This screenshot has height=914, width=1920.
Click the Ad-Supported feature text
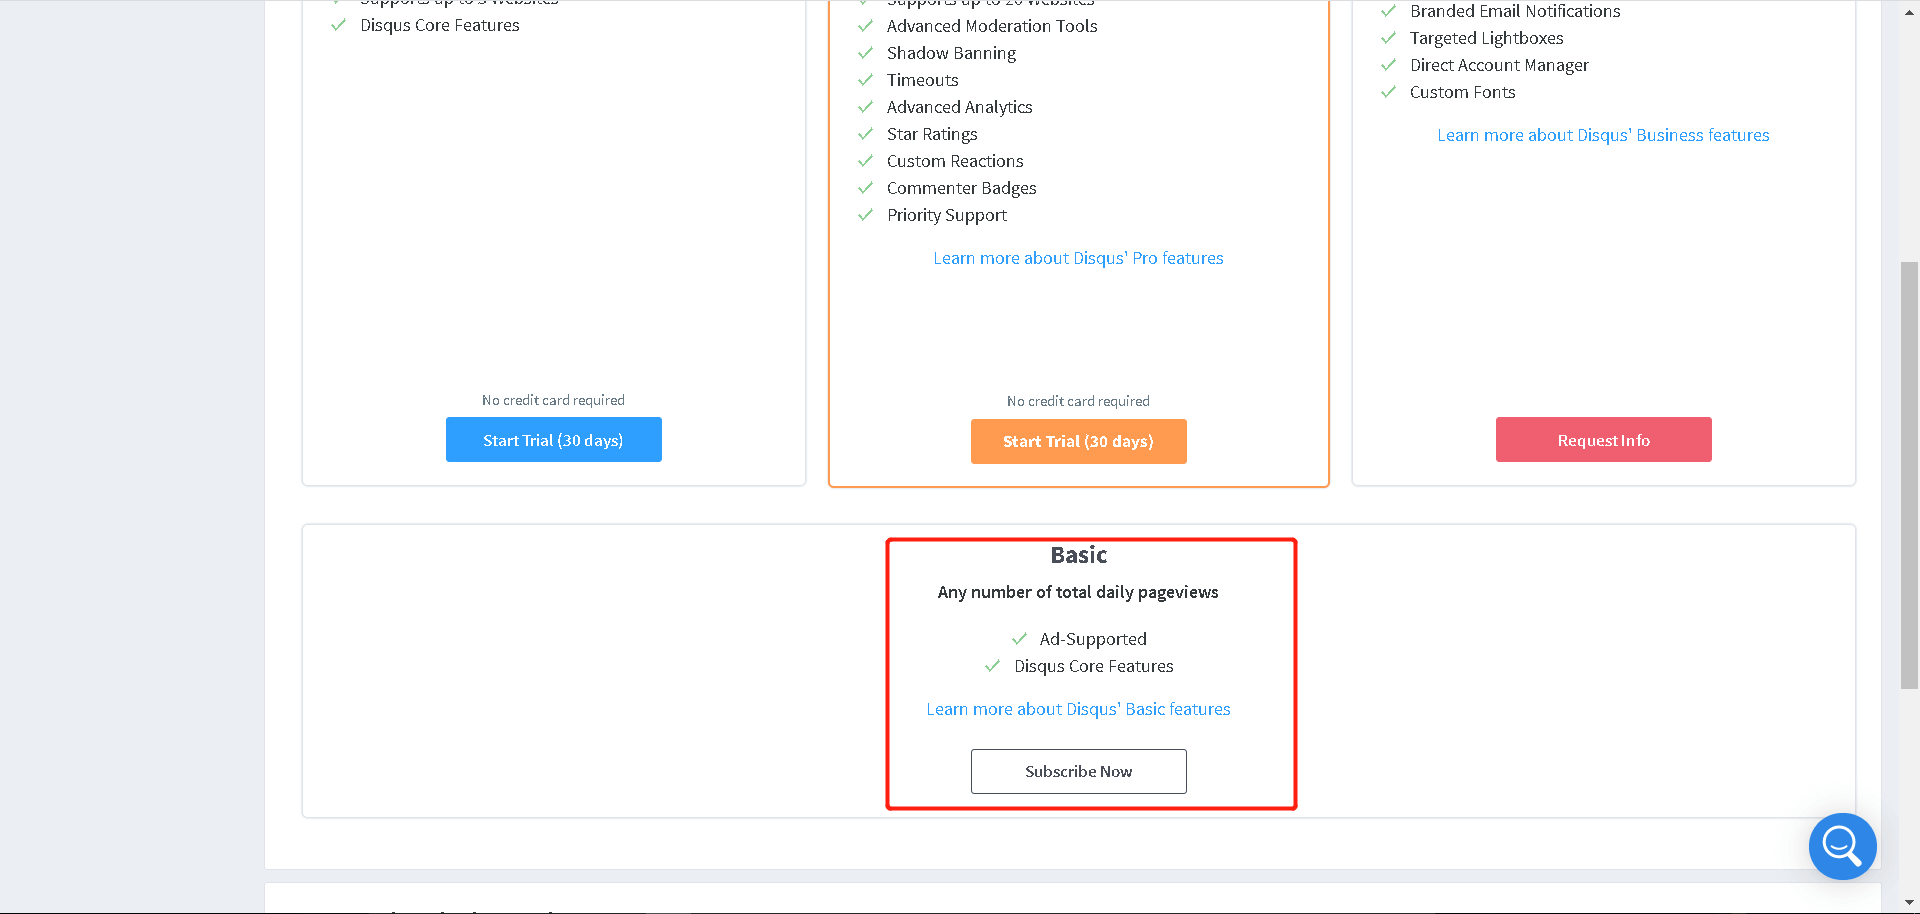tap(1093, 639)
